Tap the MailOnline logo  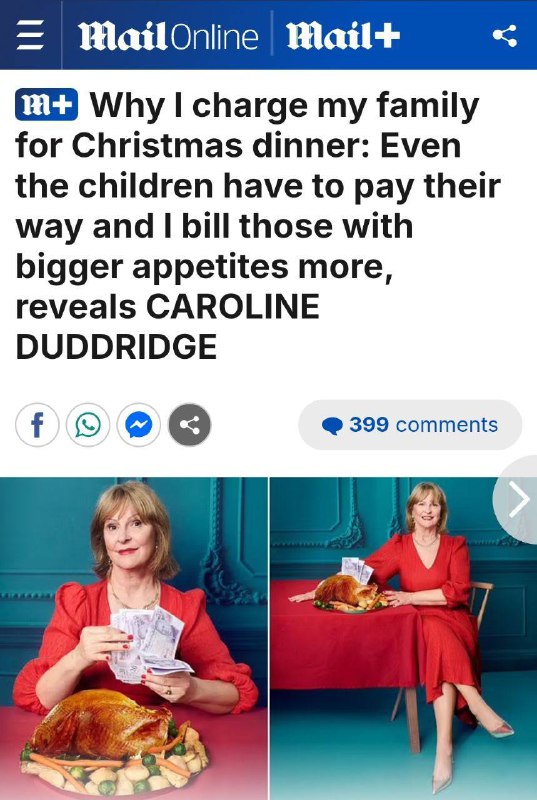pos(168,37)
